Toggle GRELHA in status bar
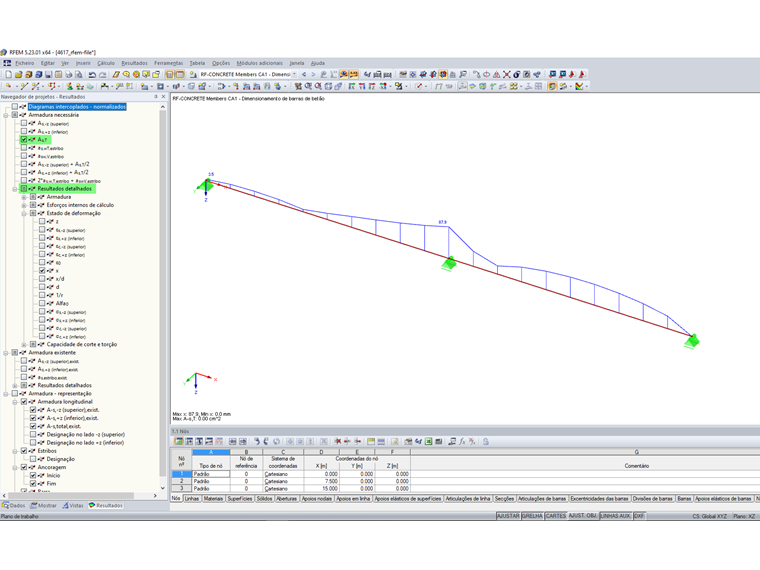The height and width of the screenshot is (570, 760). [532, 516]
